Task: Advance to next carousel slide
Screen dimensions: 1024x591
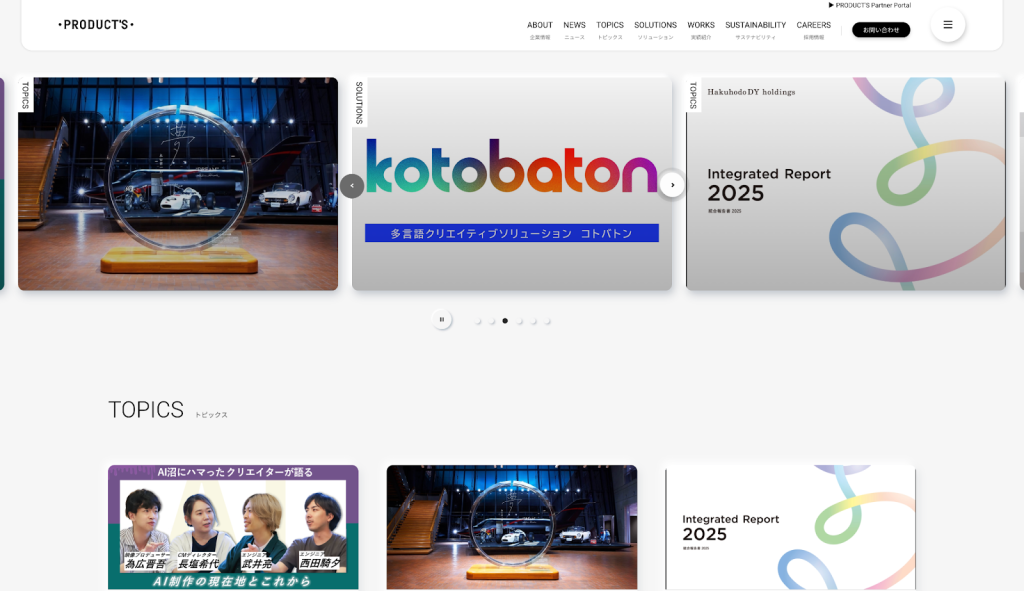Action: point(672,185)
